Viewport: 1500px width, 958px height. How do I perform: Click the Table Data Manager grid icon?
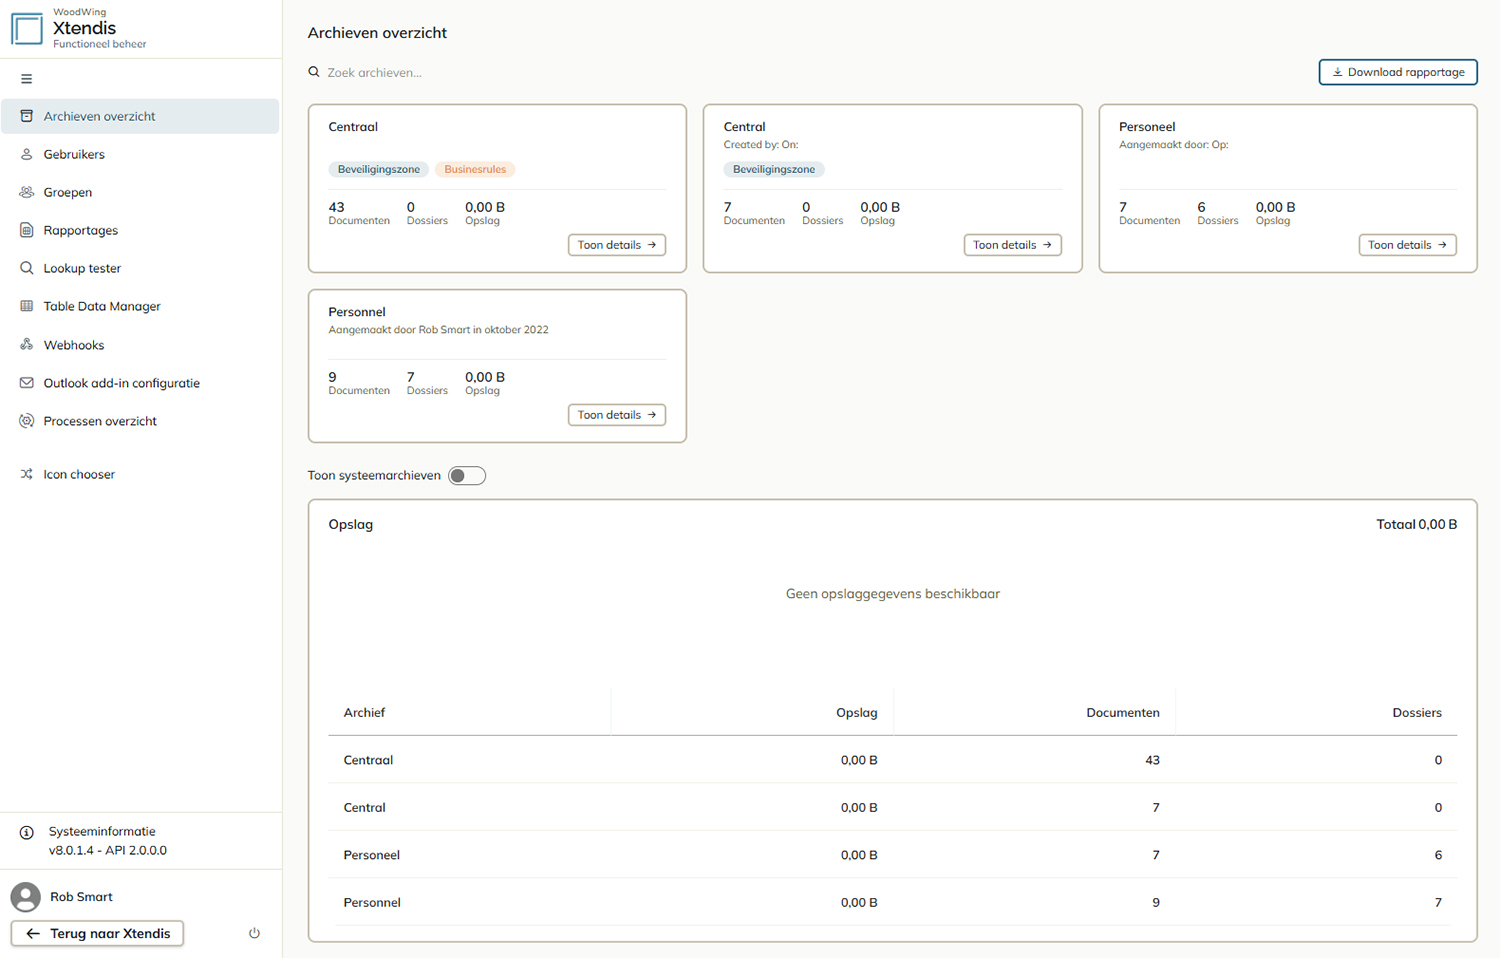pyautogui.click(x=27, y=306)
